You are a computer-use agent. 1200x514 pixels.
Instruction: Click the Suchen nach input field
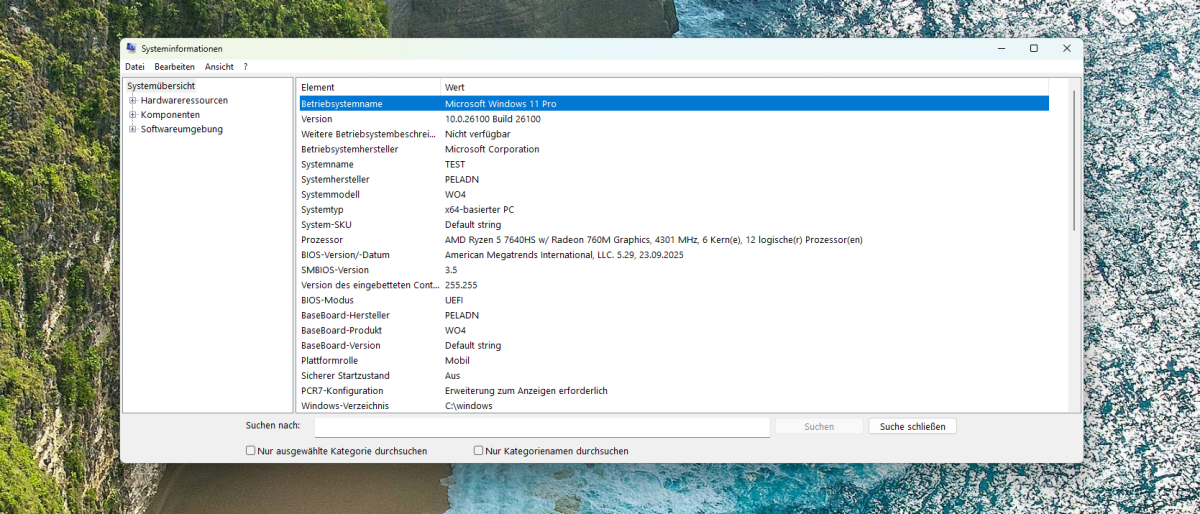click(542, 427)
